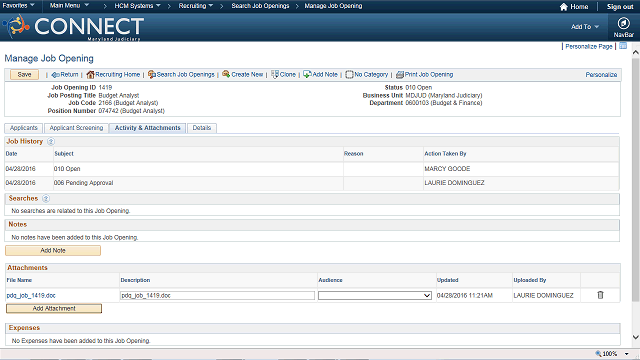Expand the Add To dropdown
The height and width of the screenshot is (360, 640).
point(584,27)
